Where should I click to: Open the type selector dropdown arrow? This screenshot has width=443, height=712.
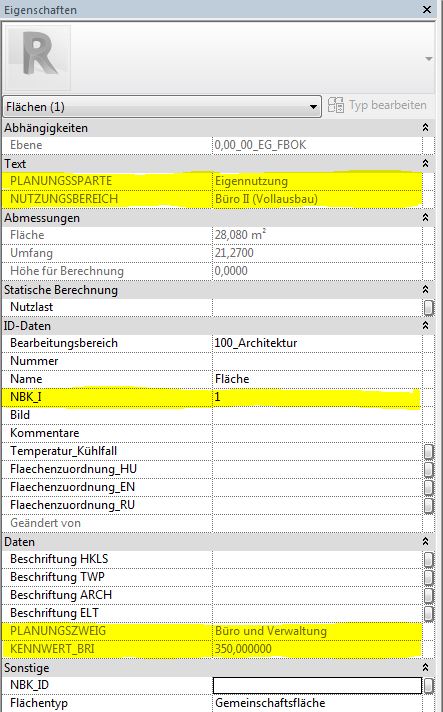click(428, 59)
